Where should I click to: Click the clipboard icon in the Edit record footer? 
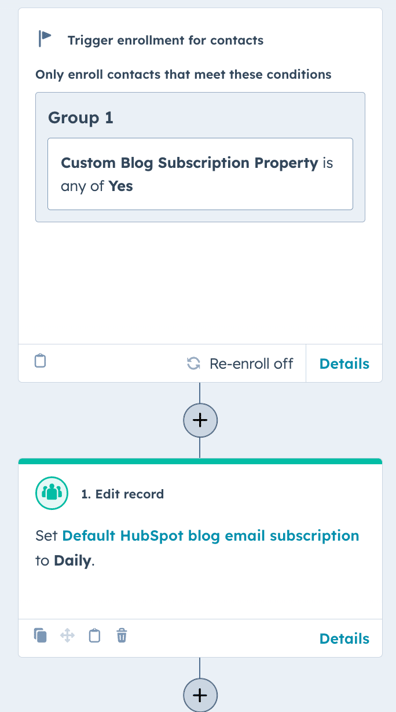point(94,635)
